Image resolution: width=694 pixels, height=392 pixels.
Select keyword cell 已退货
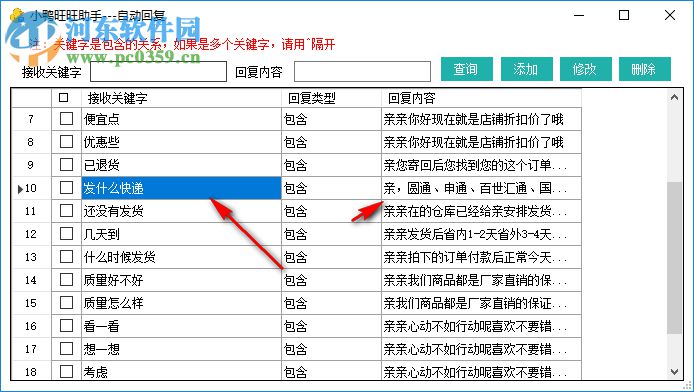[181, 165]
